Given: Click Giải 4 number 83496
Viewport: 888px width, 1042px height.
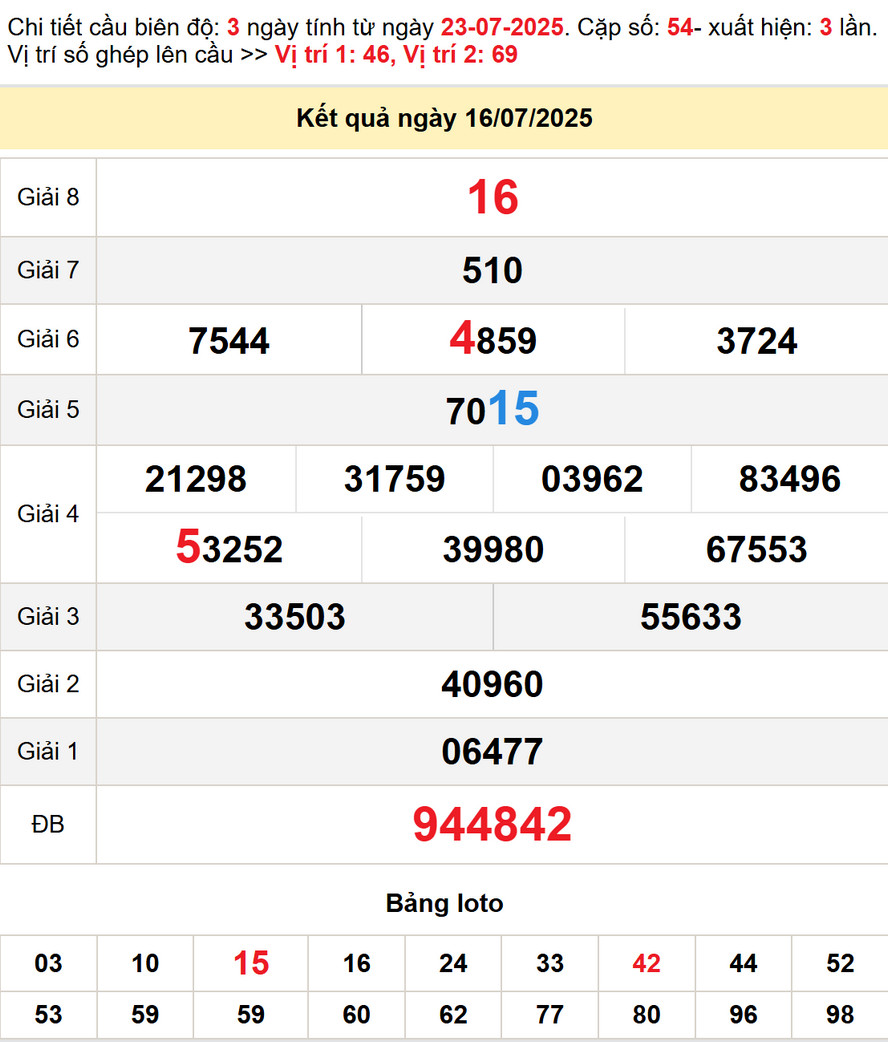Looking at the screenshot, I should [x=789, y=480].
